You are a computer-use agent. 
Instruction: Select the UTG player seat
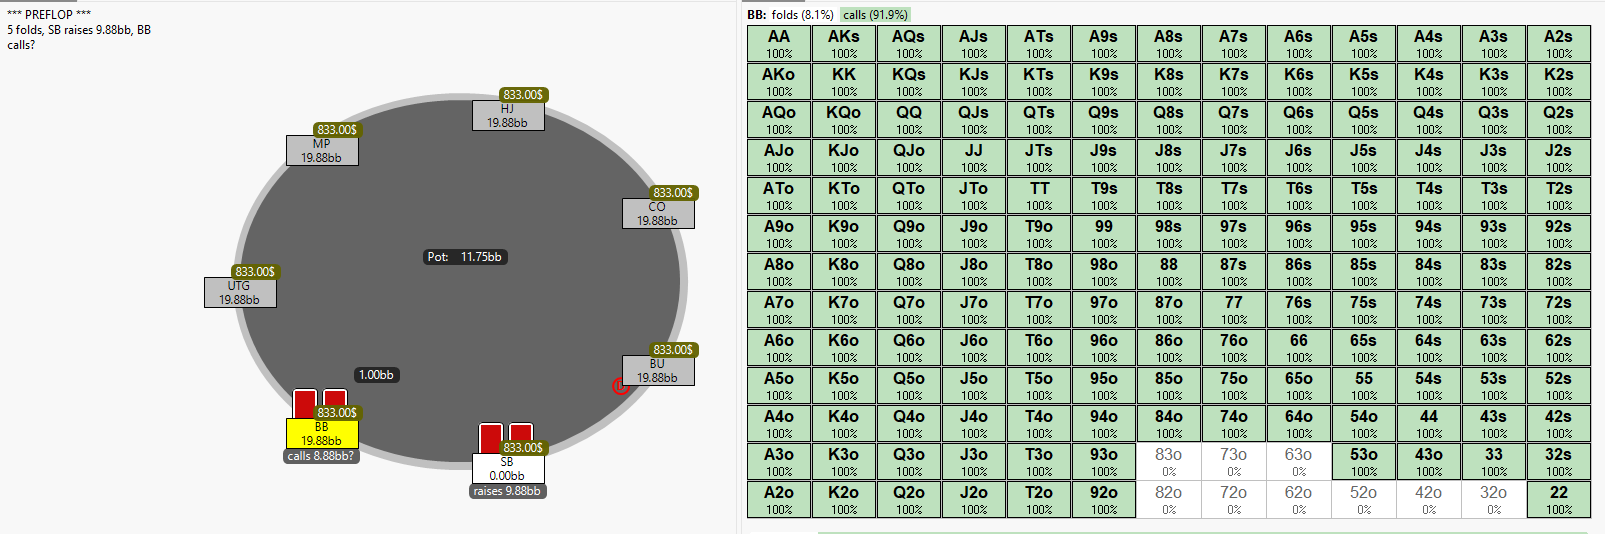click(x=240, y=292)
